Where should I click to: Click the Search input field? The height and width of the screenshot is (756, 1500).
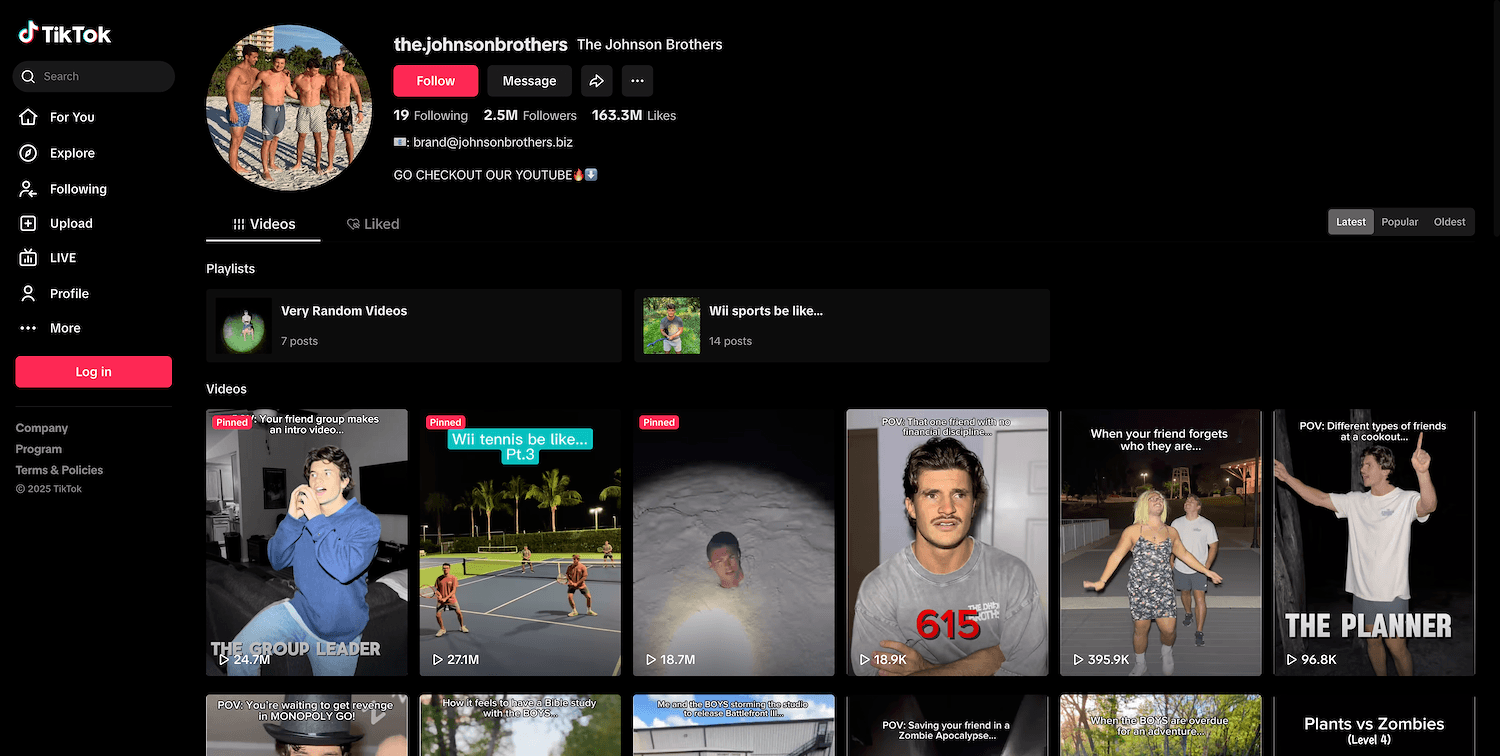(100, 76)
